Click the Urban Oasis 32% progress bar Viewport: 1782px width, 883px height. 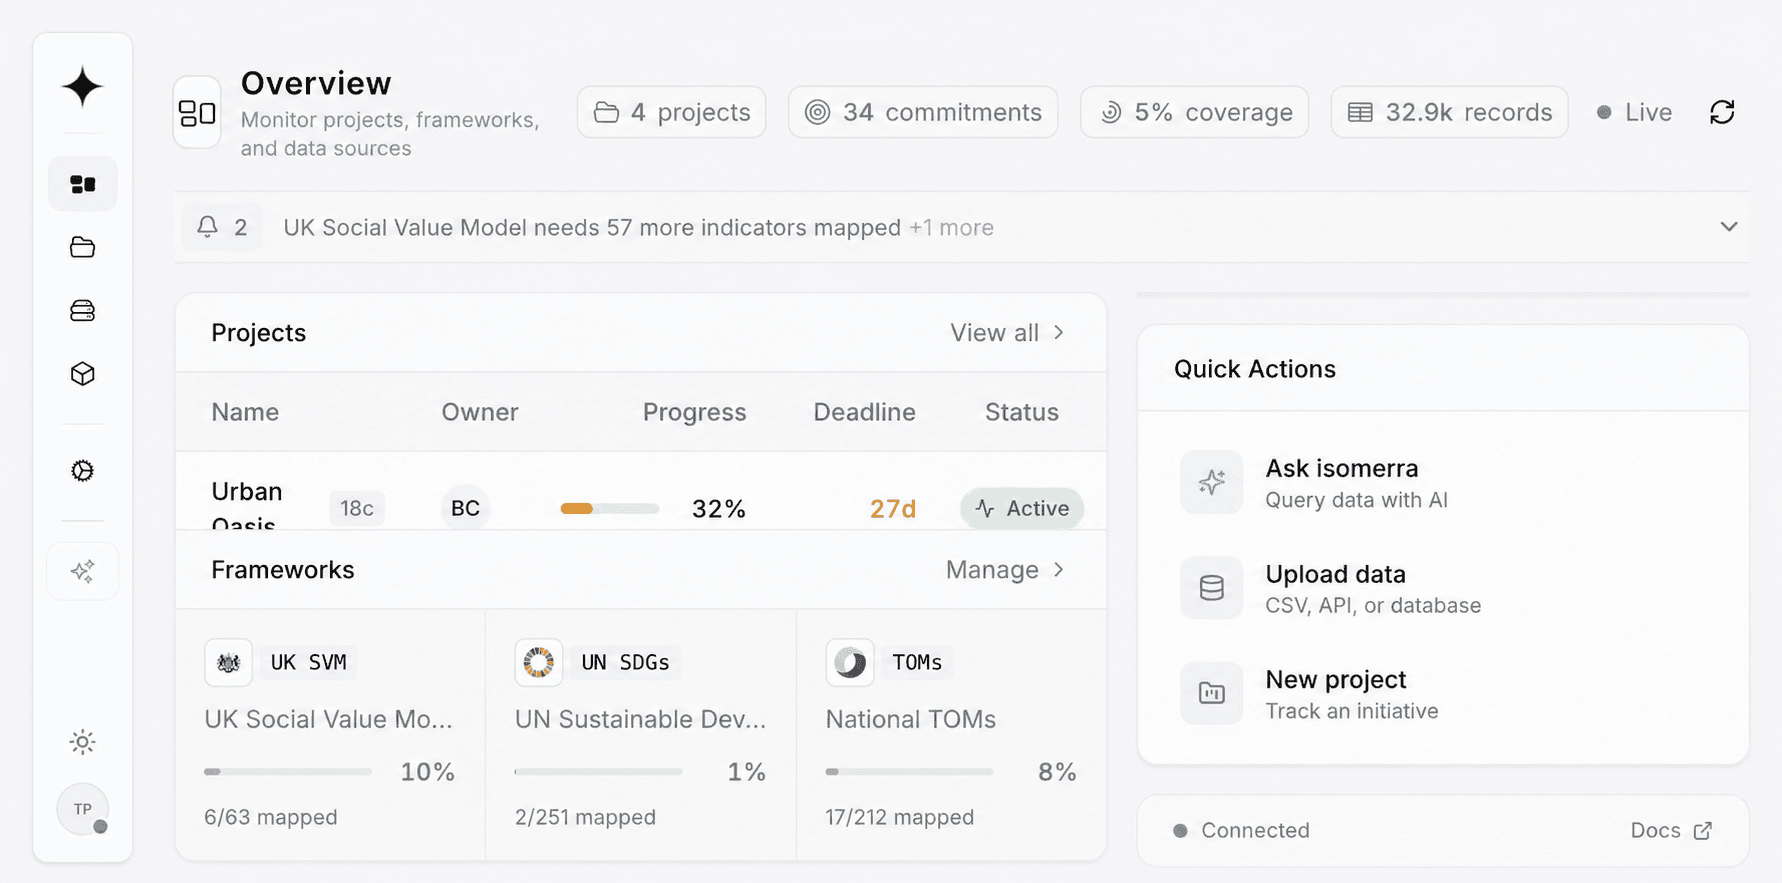pyautogui.click(x=610, y=508)
